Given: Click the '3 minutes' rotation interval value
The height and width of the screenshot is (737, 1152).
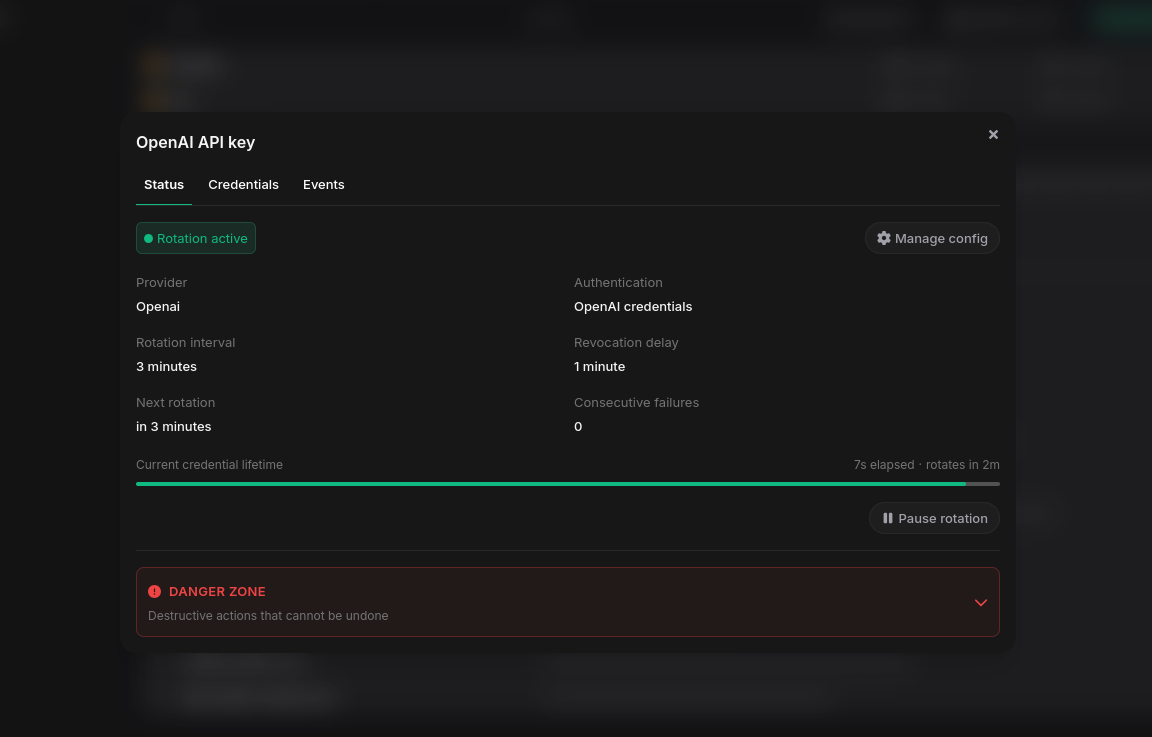Looking at the screenshot, I should tap(166, 367).
